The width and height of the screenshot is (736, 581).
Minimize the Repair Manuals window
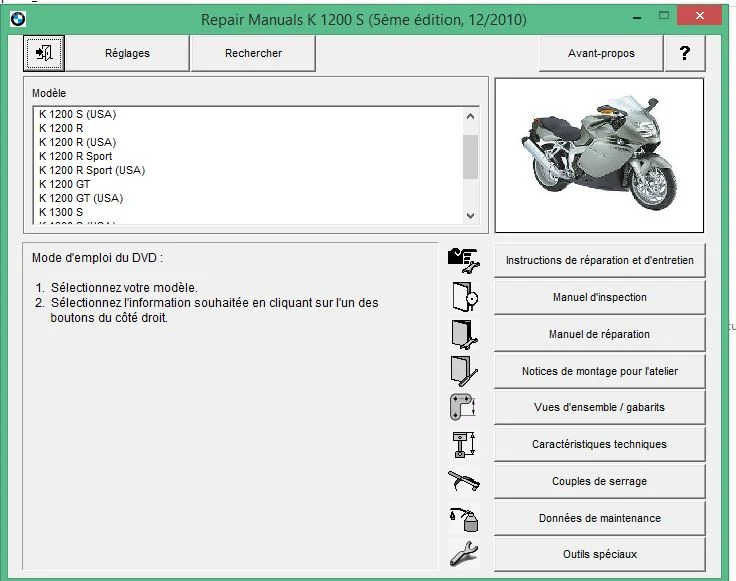[x=637, y=18]
